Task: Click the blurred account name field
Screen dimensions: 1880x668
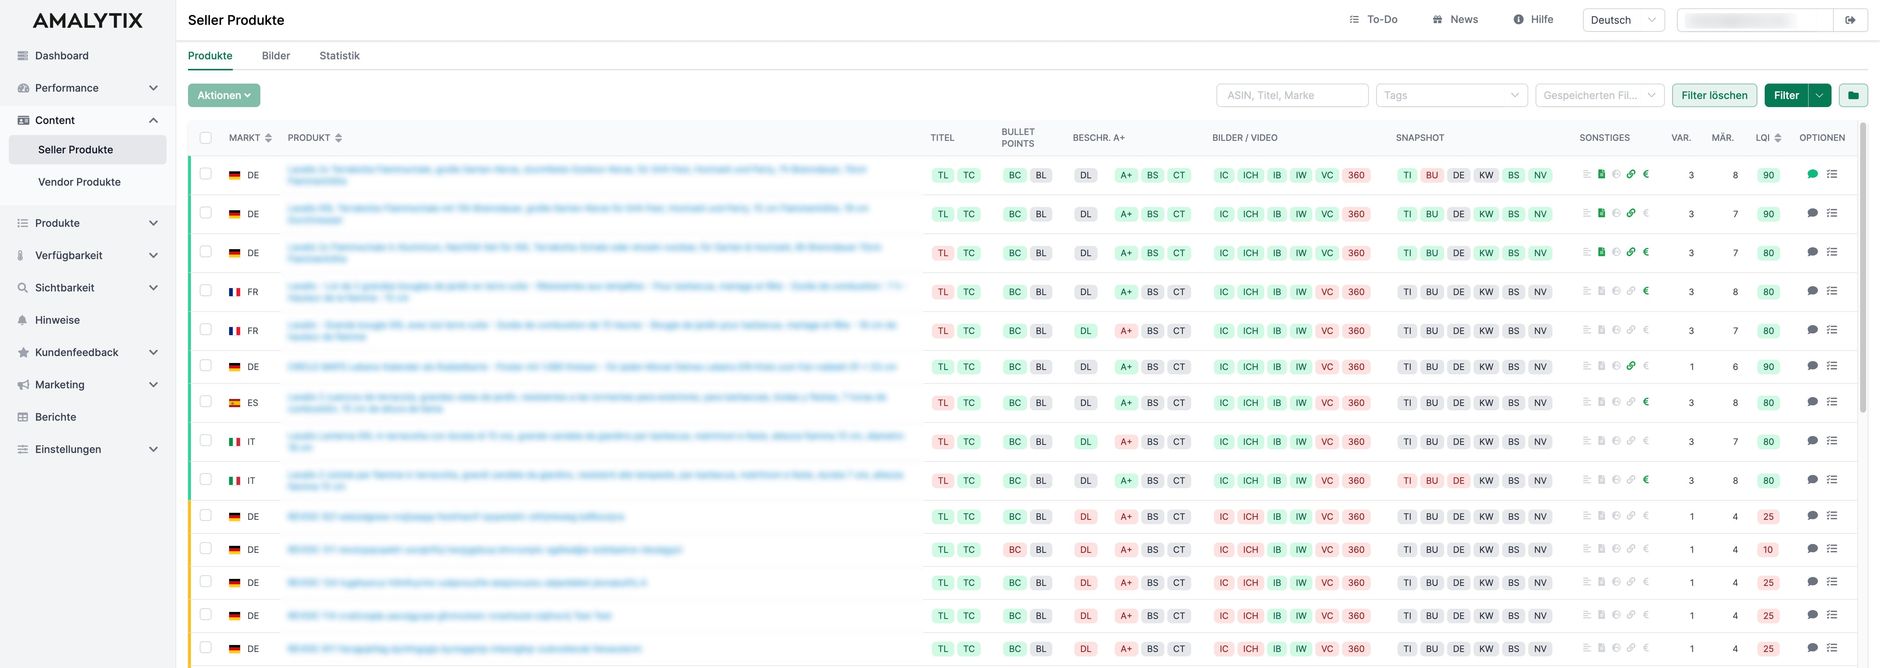Action: point(1755,20)
